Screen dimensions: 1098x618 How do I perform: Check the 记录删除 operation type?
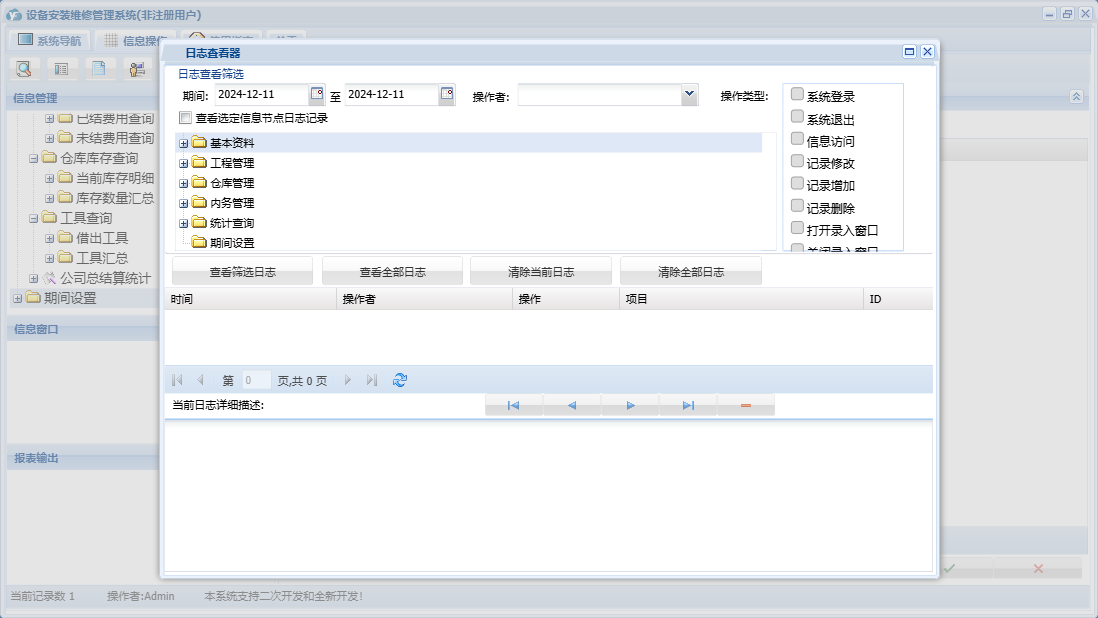797,206
